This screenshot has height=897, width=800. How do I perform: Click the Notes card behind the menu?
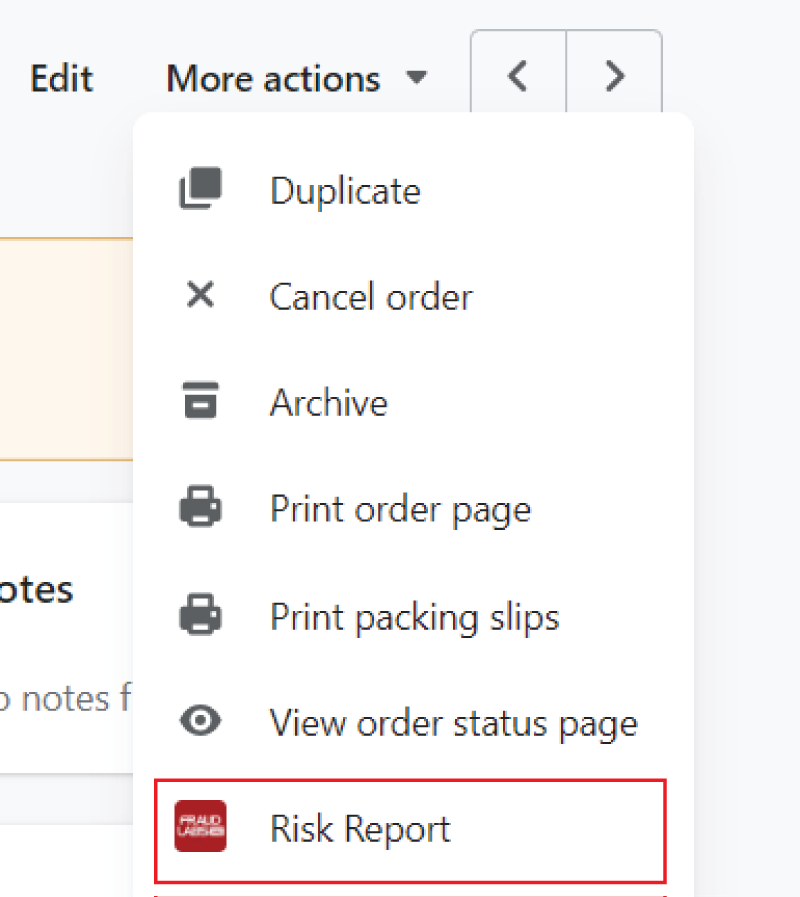[66, 638]
